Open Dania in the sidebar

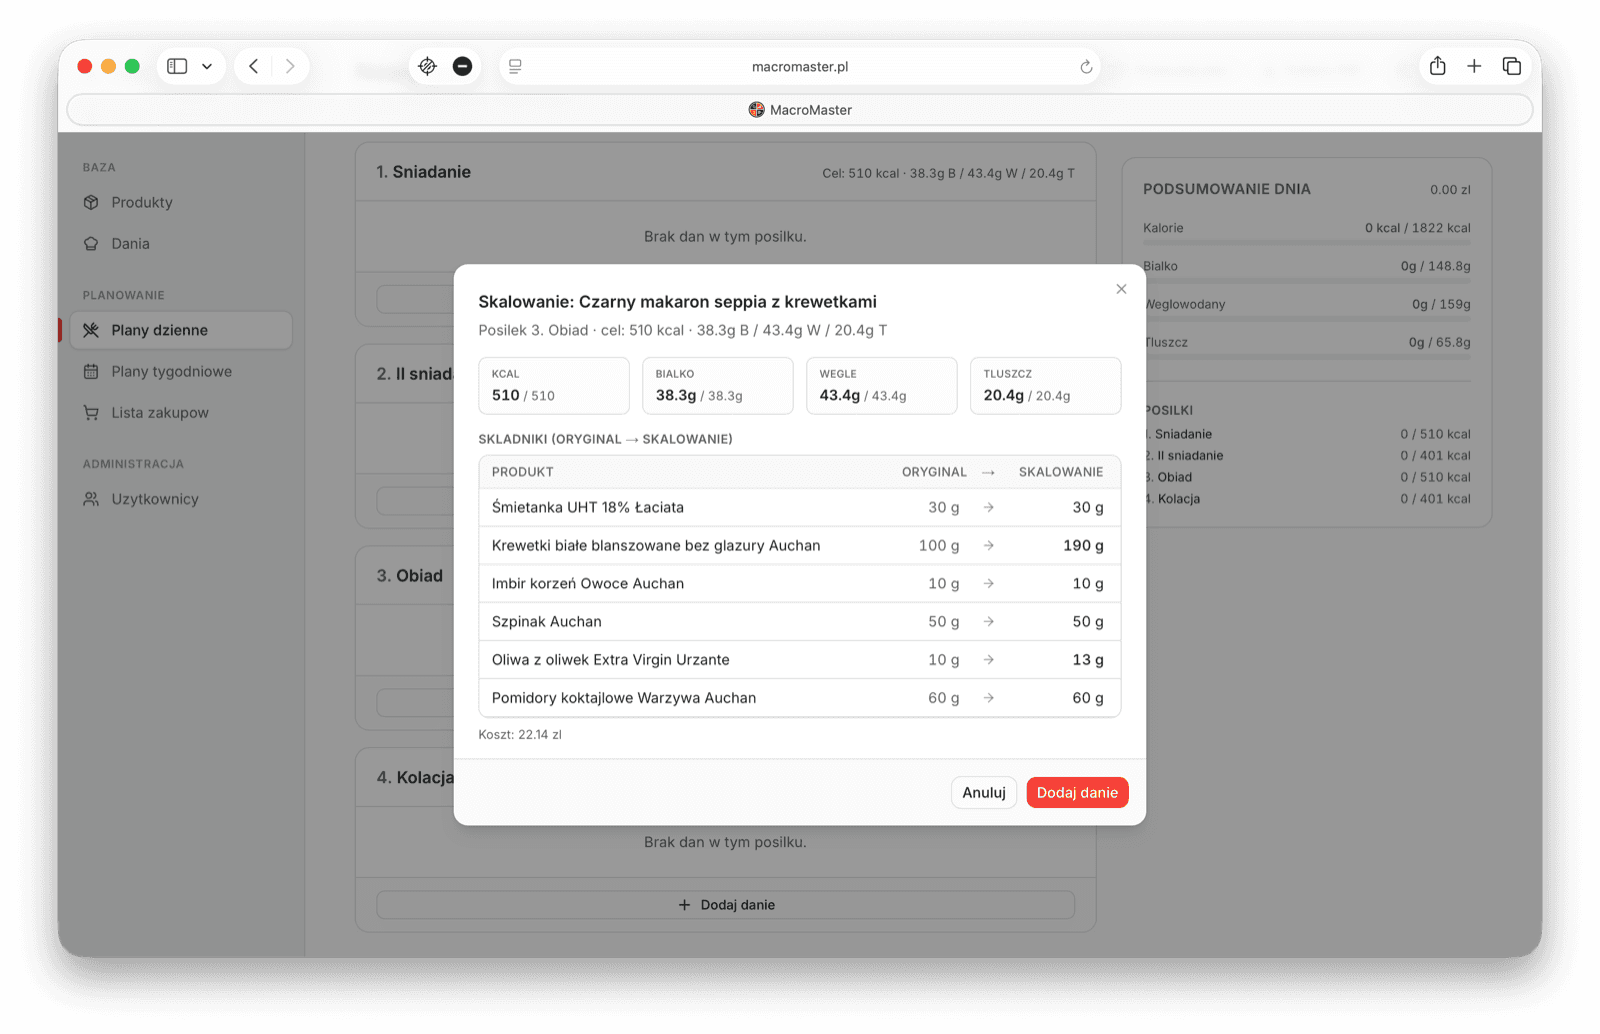[181, 243]
